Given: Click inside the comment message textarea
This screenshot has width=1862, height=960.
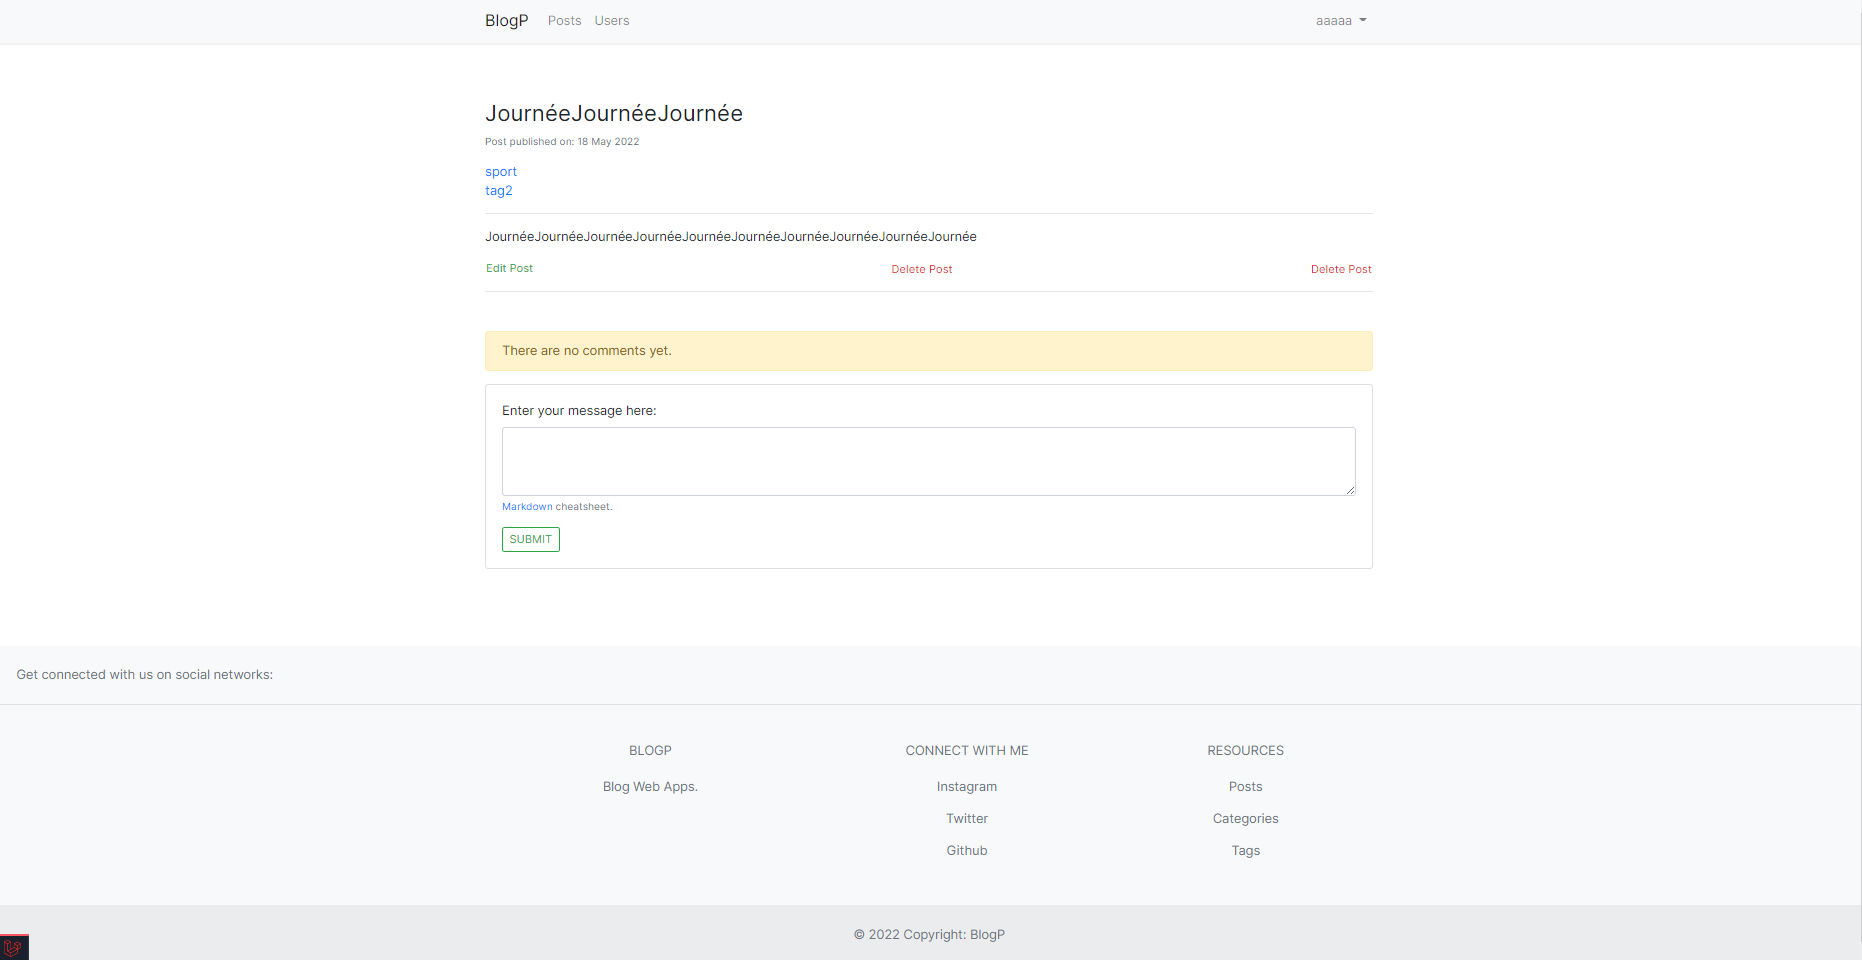Looking at the screenshot, I should coord(928,461).
